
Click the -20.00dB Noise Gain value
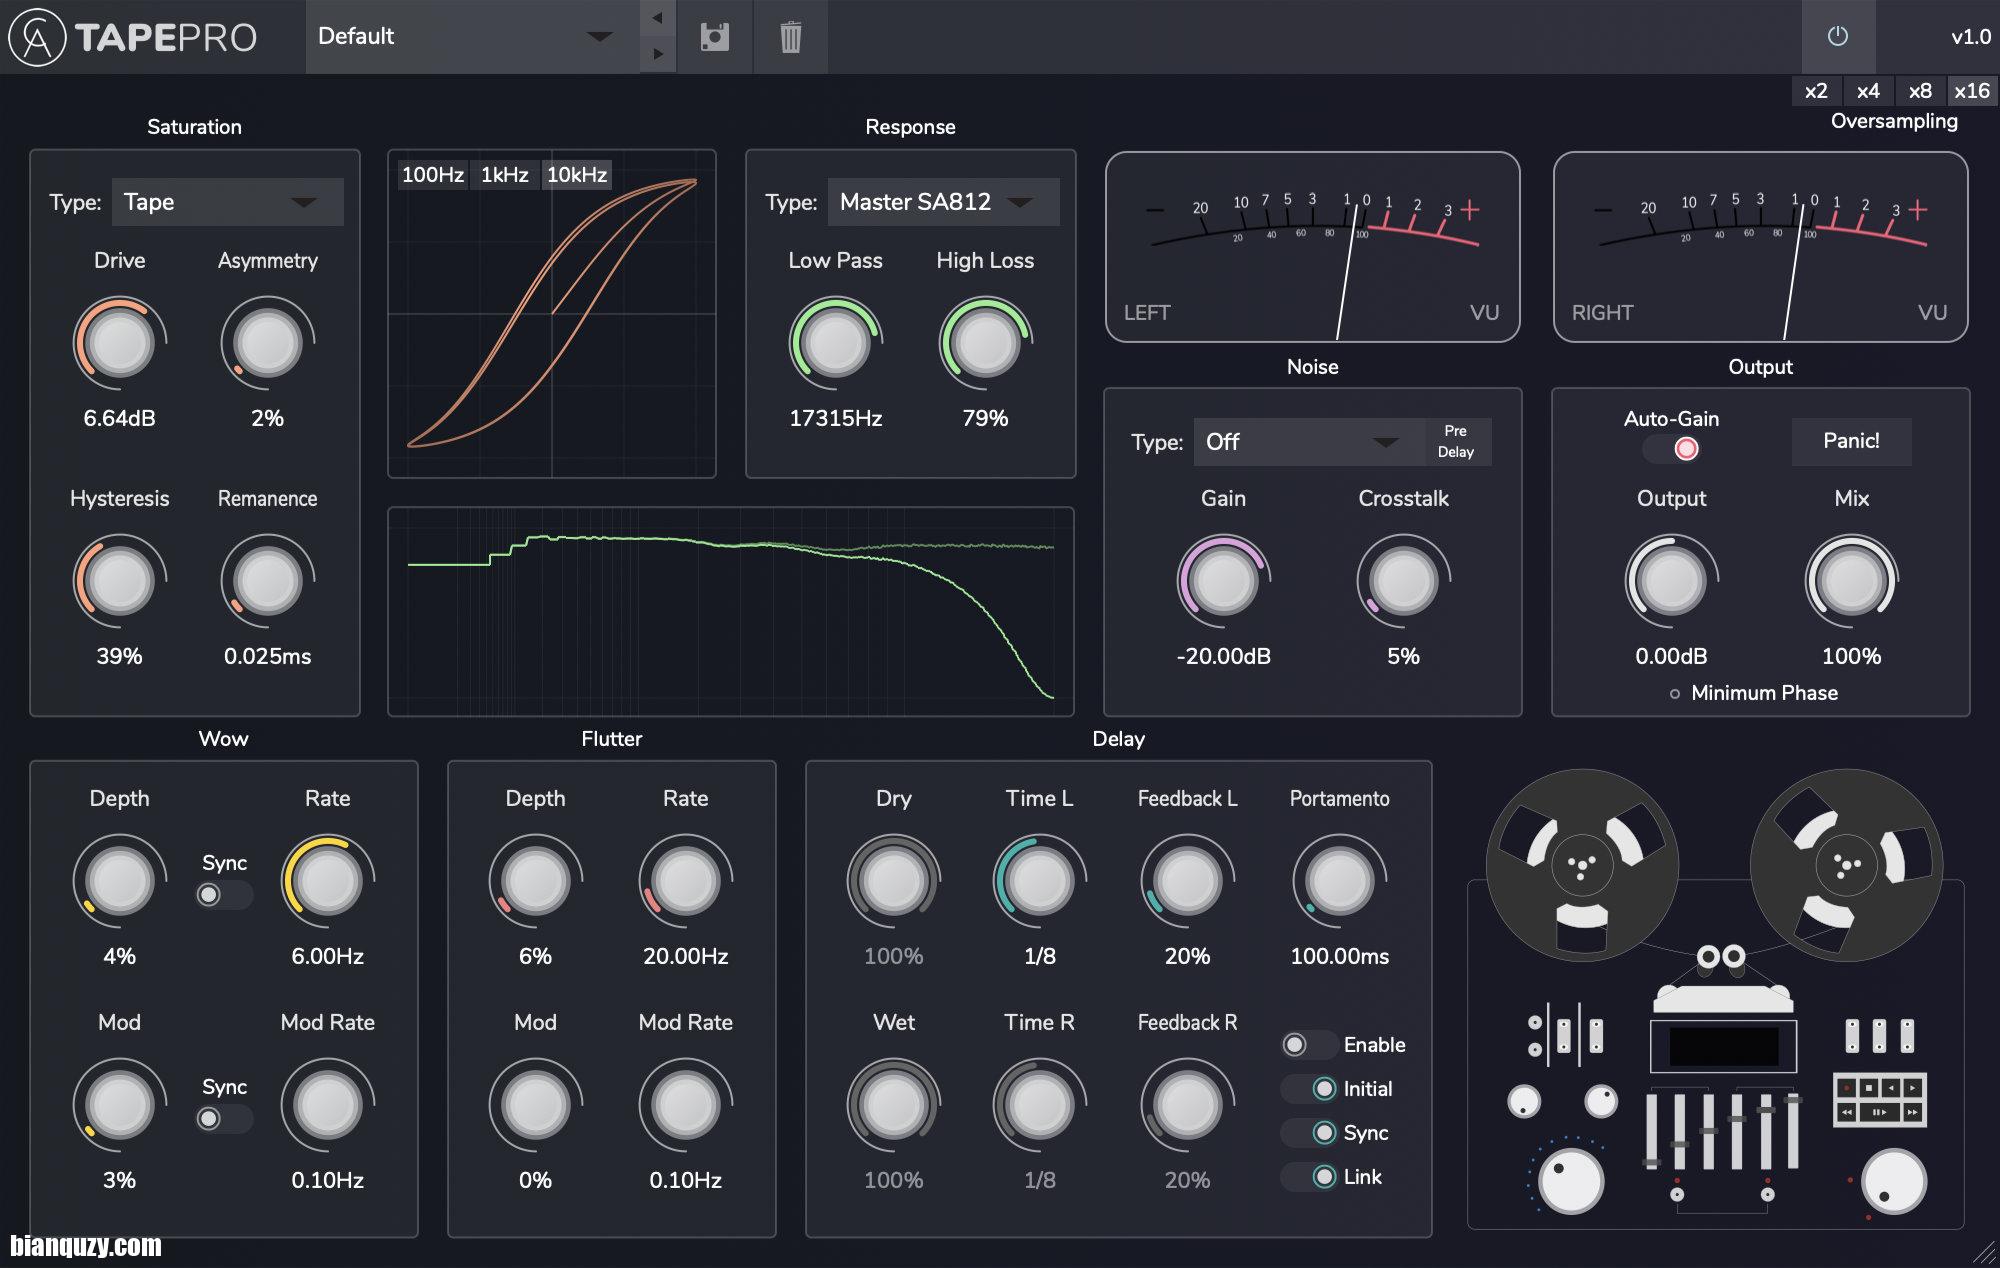(x=1223, y=656)
